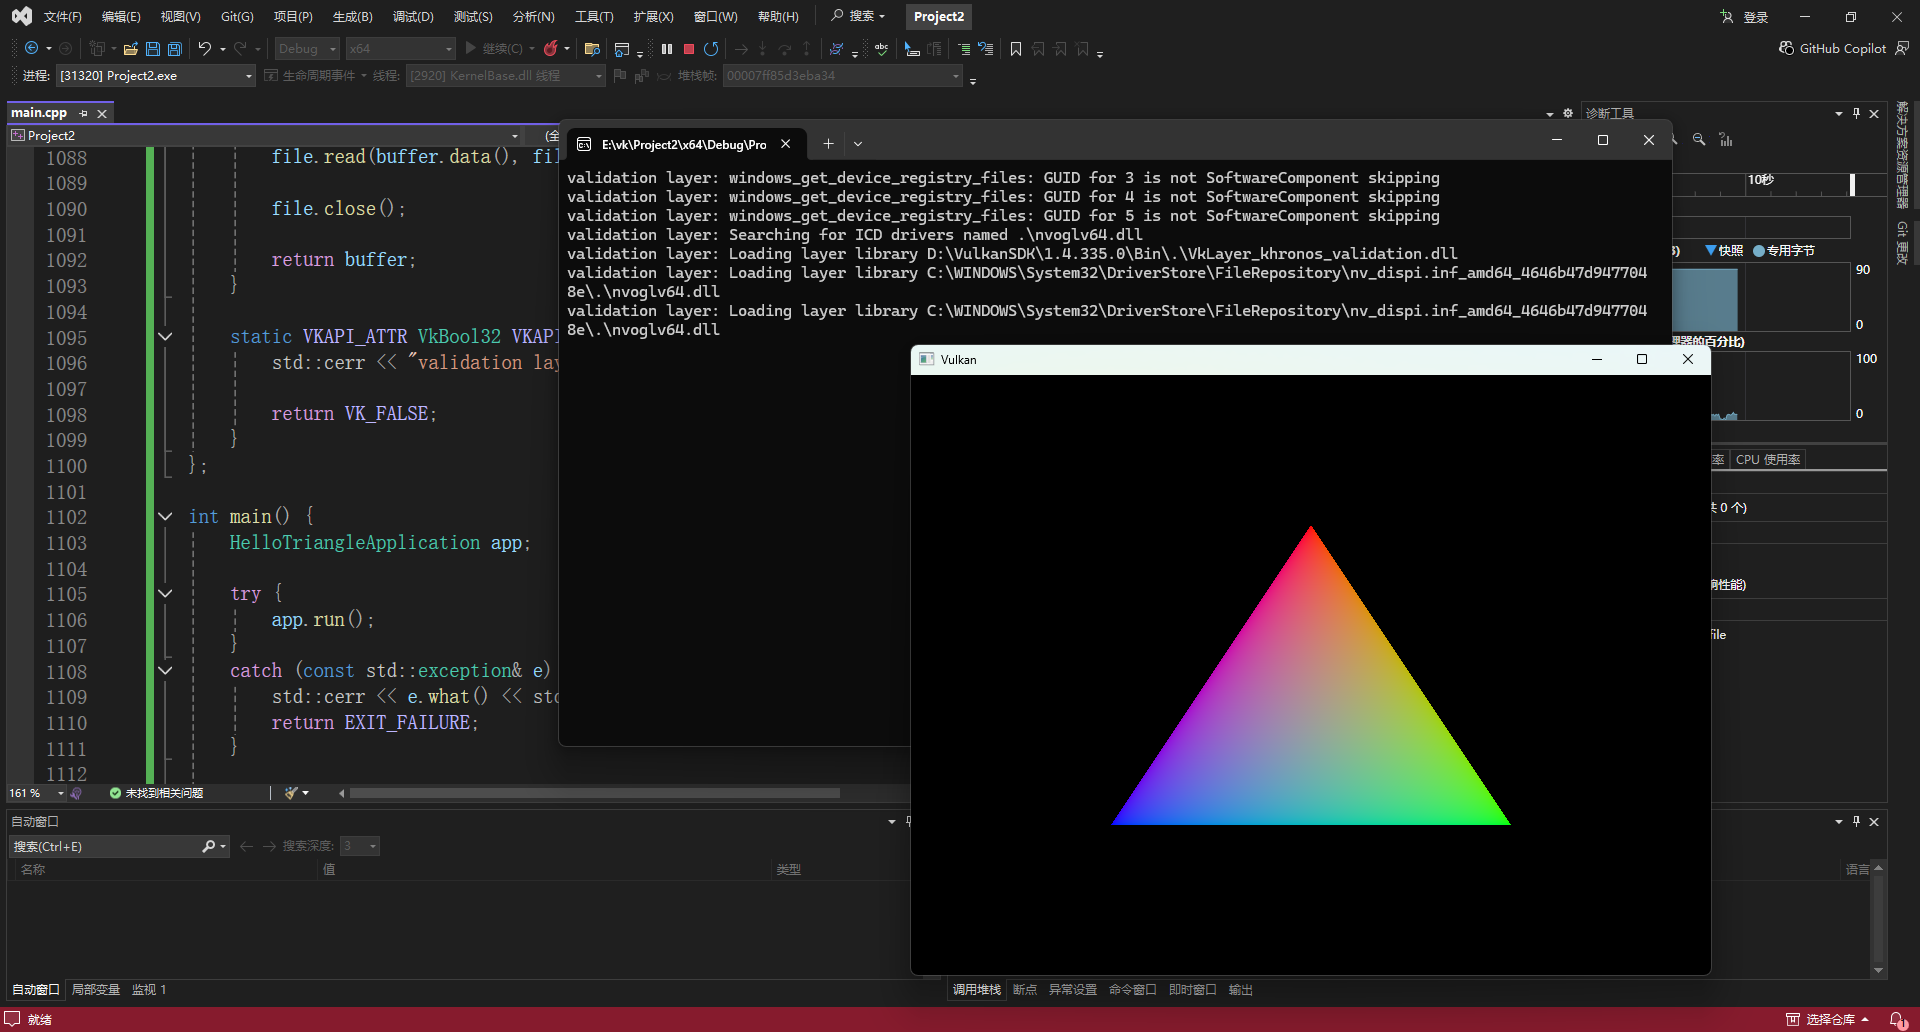The image size is (1920, 1032).
Task: Pin the diagnostic tools panel
Action: (1856, 113)
